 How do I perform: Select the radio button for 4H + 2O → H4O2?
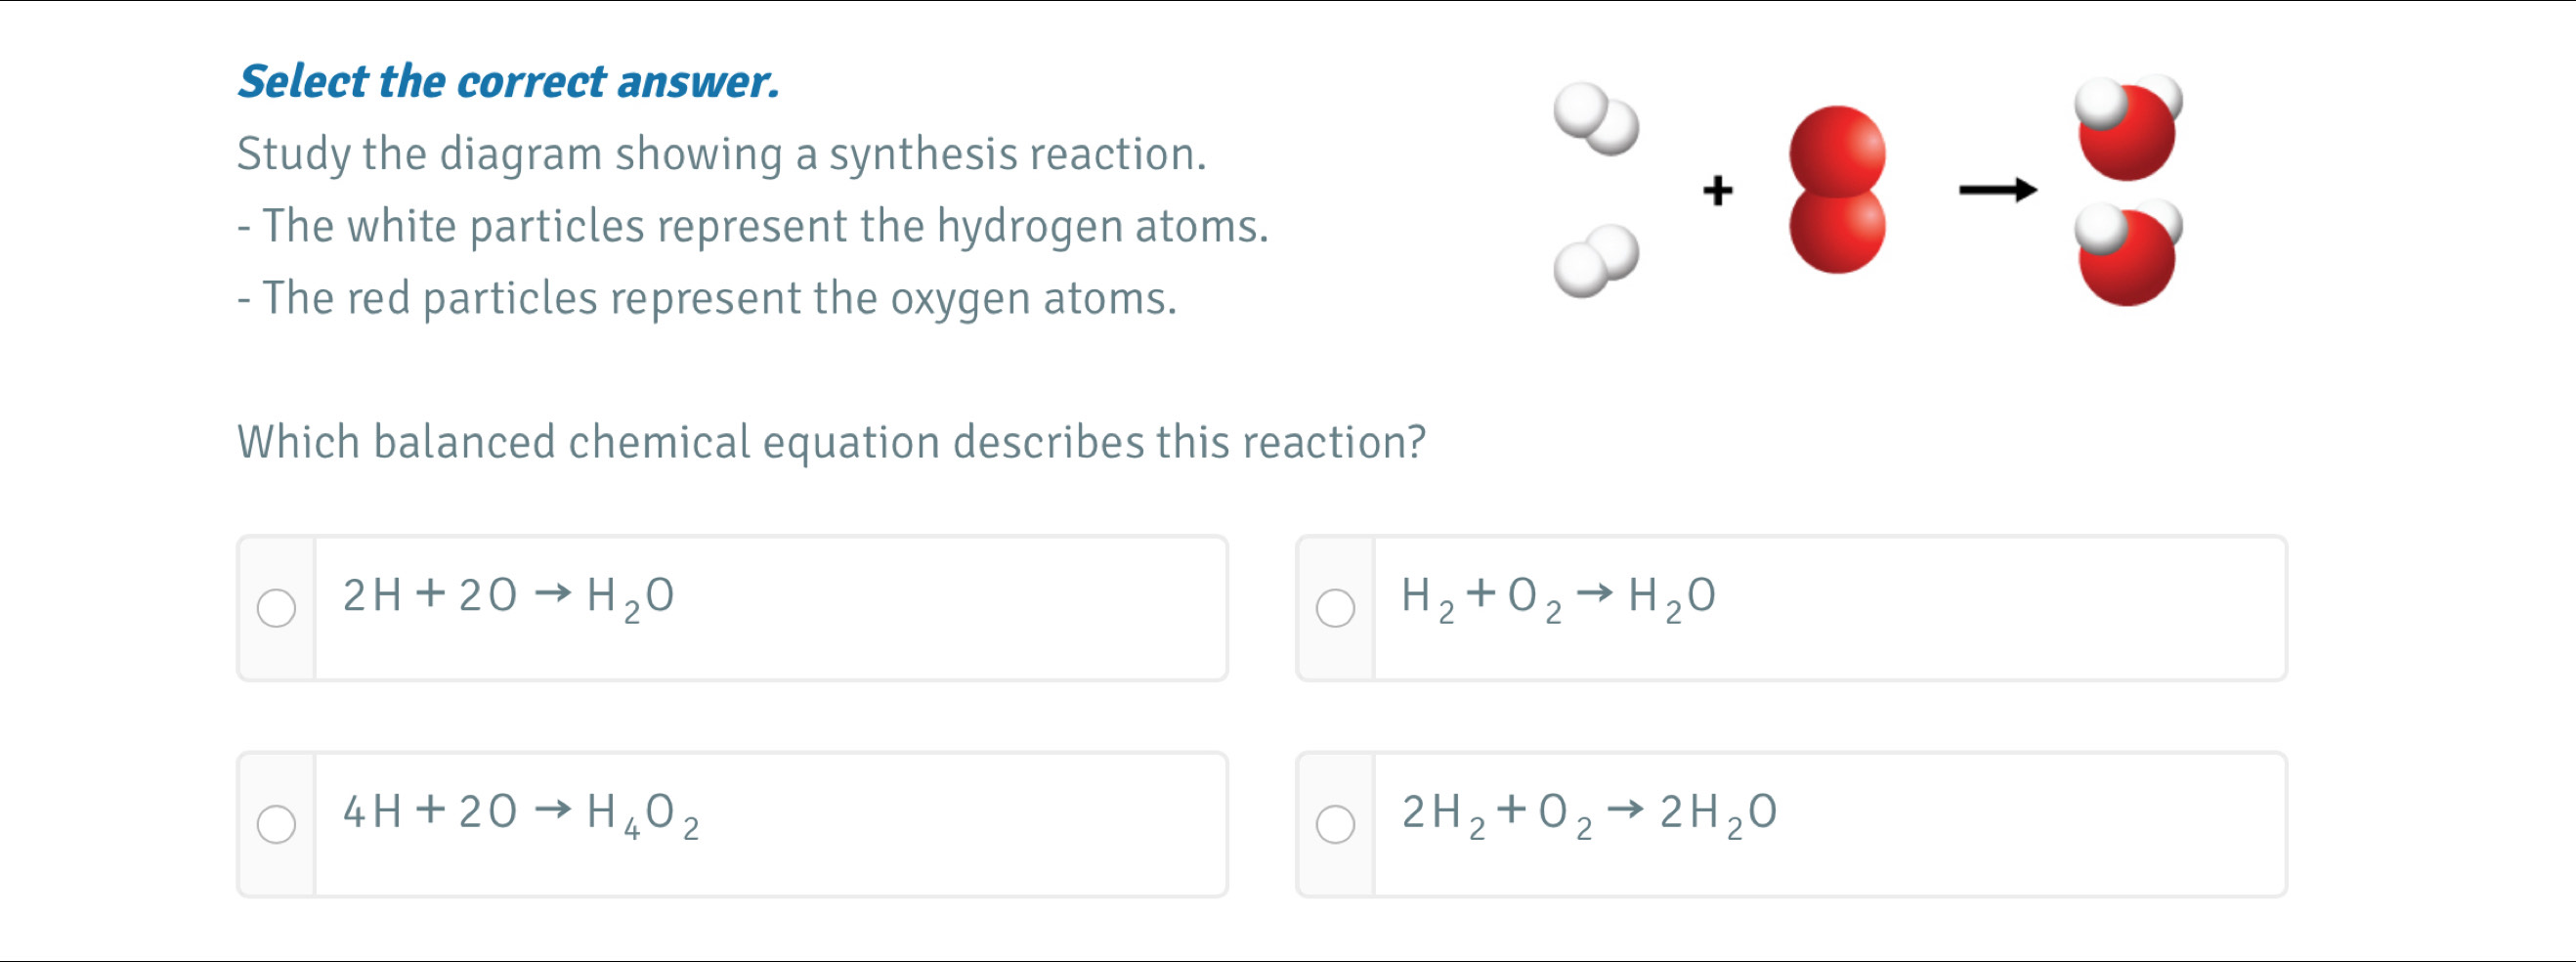click(x=276, y=825)
